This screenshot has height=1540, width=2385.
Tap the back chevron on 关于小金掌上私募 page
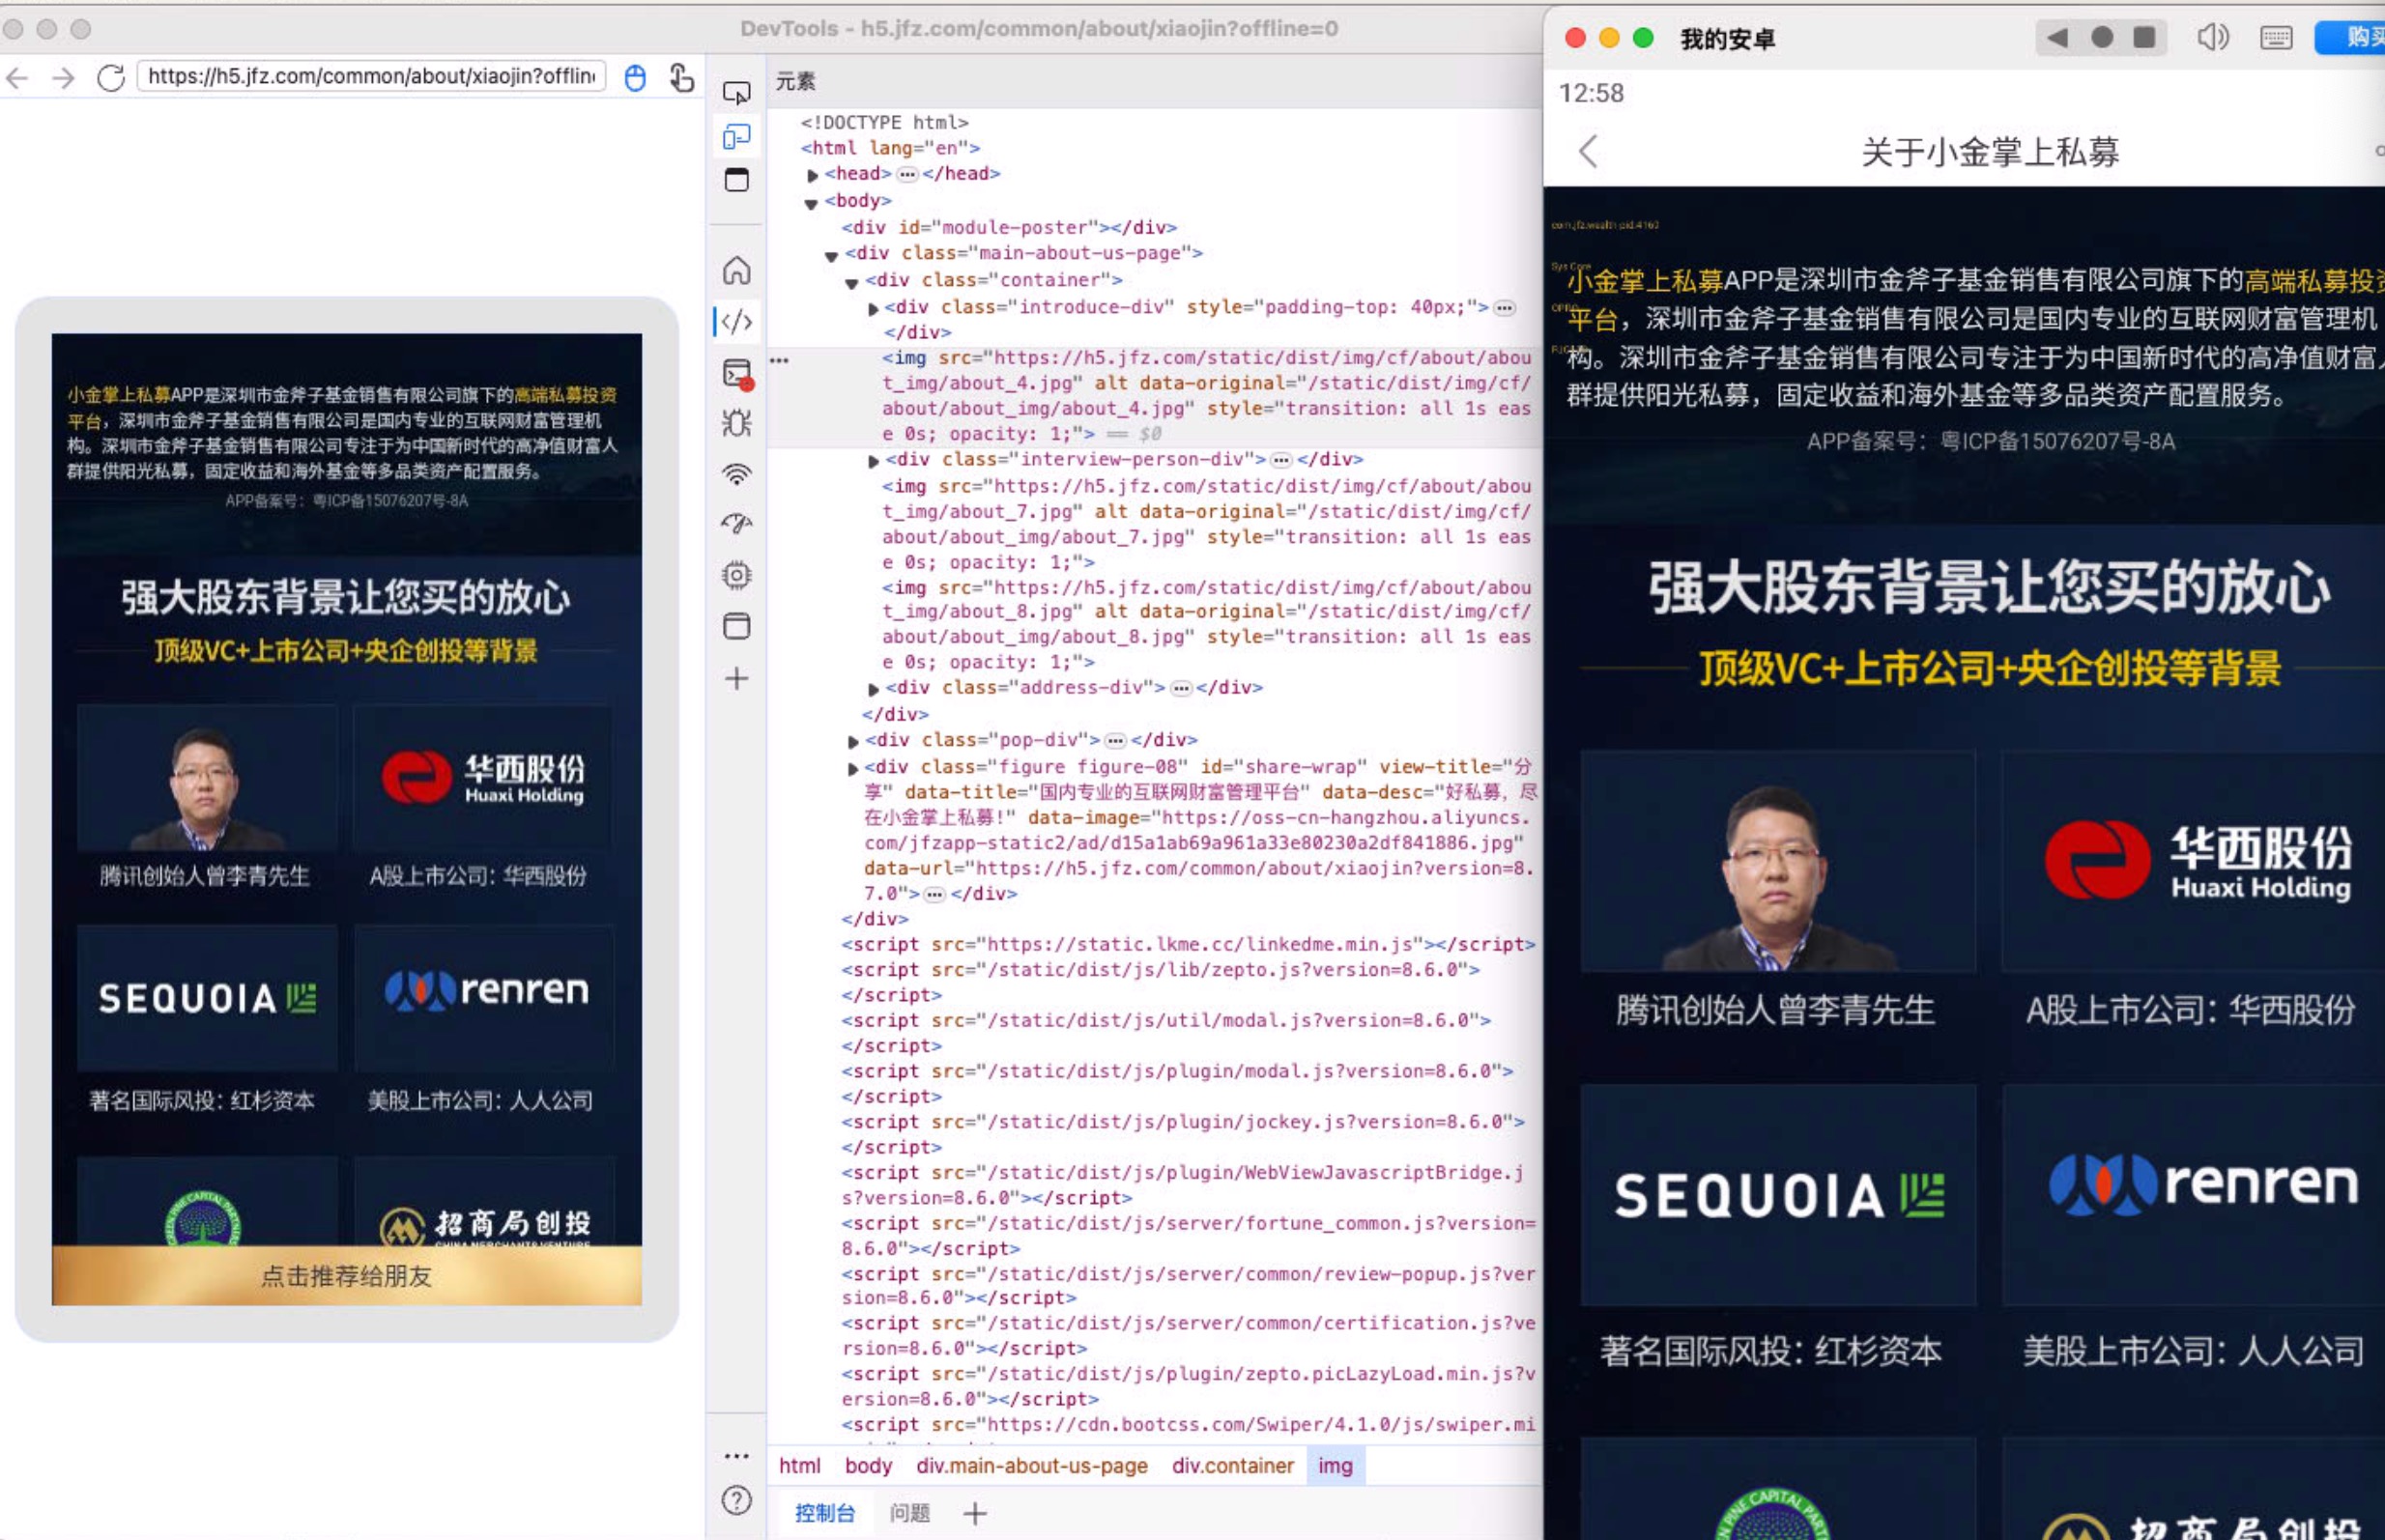click(1588, 152)
